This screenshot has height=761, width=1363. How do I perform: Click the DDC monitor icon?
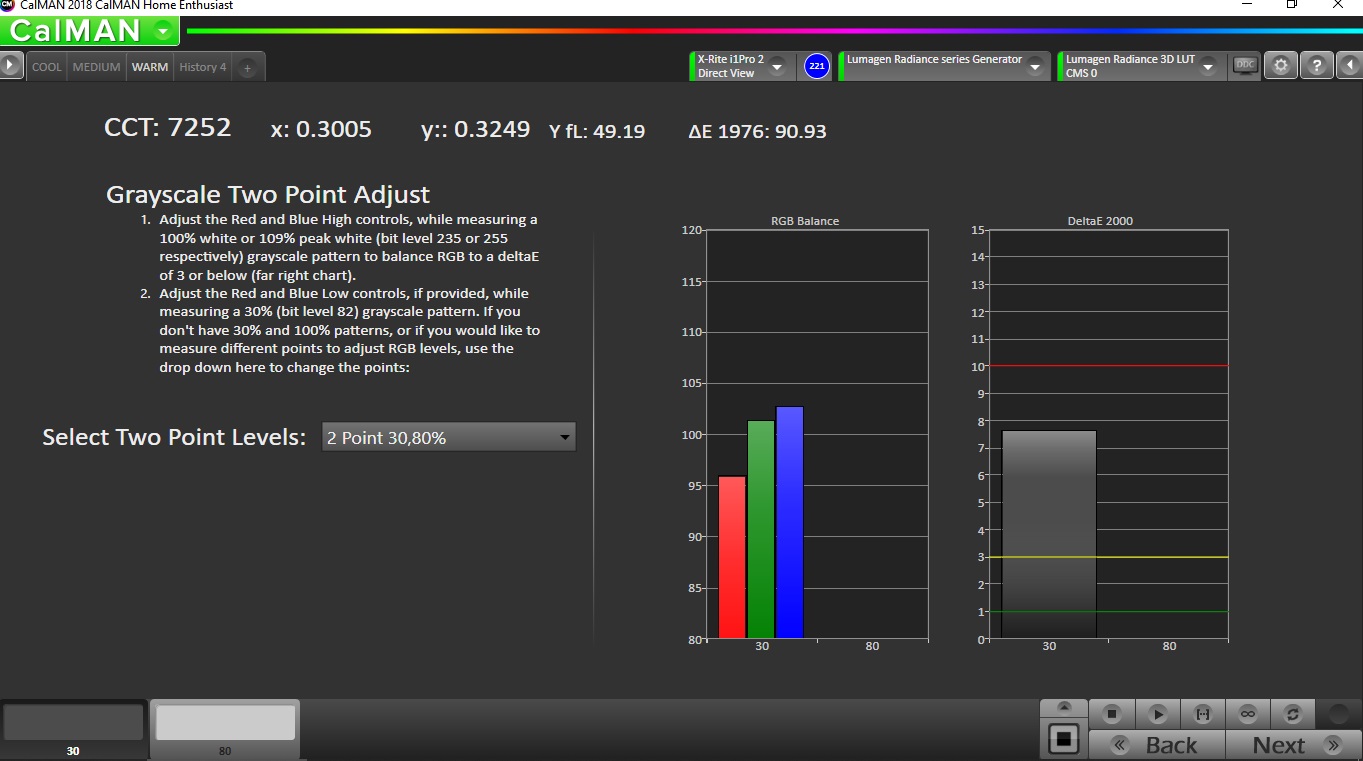click(x=1245, y=65)
